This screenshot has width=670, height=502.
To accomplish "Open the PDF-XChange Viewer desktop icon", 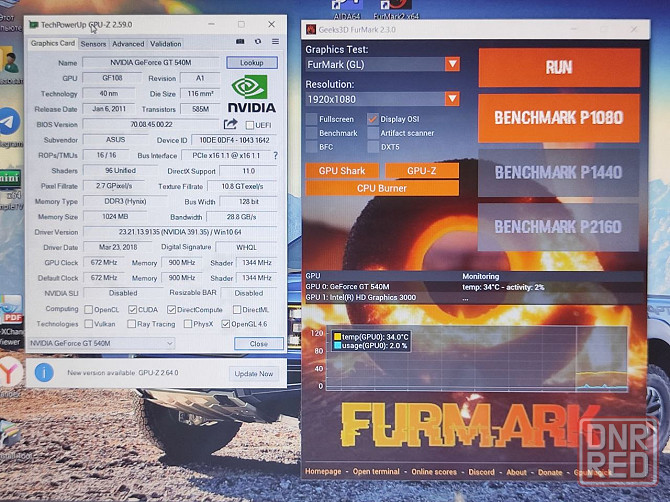I will click(x=12, y=310).
